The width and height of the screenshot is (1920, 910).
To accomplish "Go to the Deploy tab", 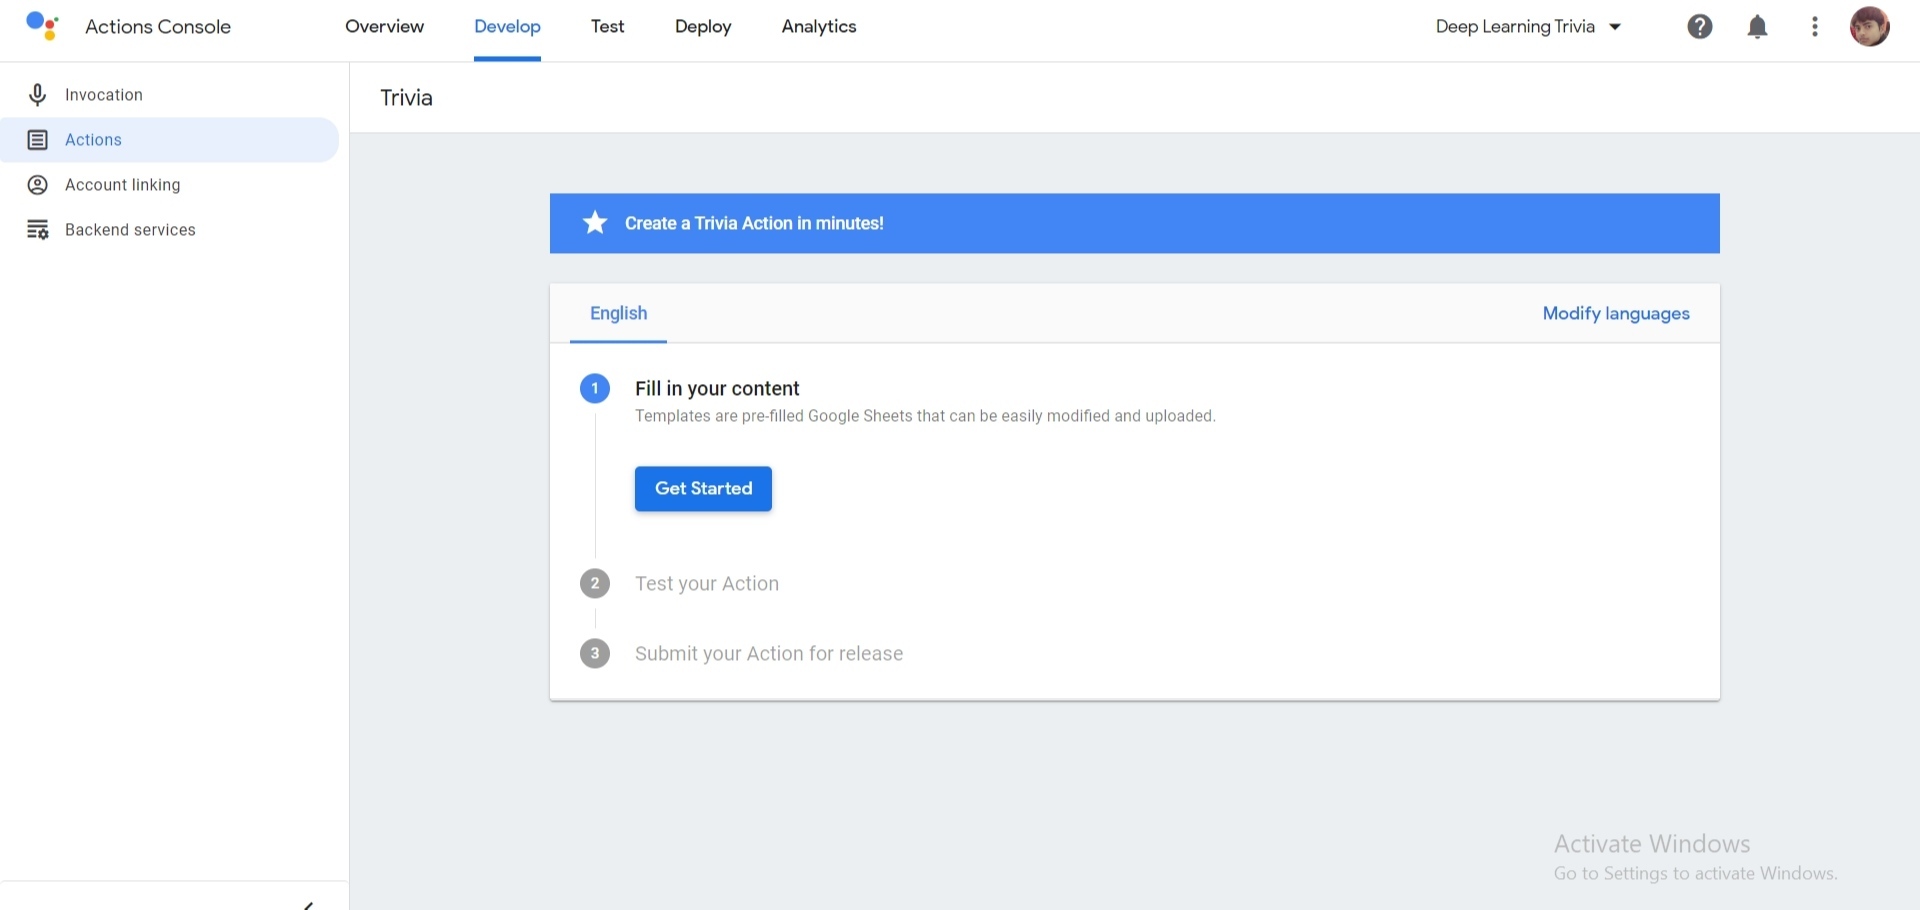I will [x=703, y=27].
